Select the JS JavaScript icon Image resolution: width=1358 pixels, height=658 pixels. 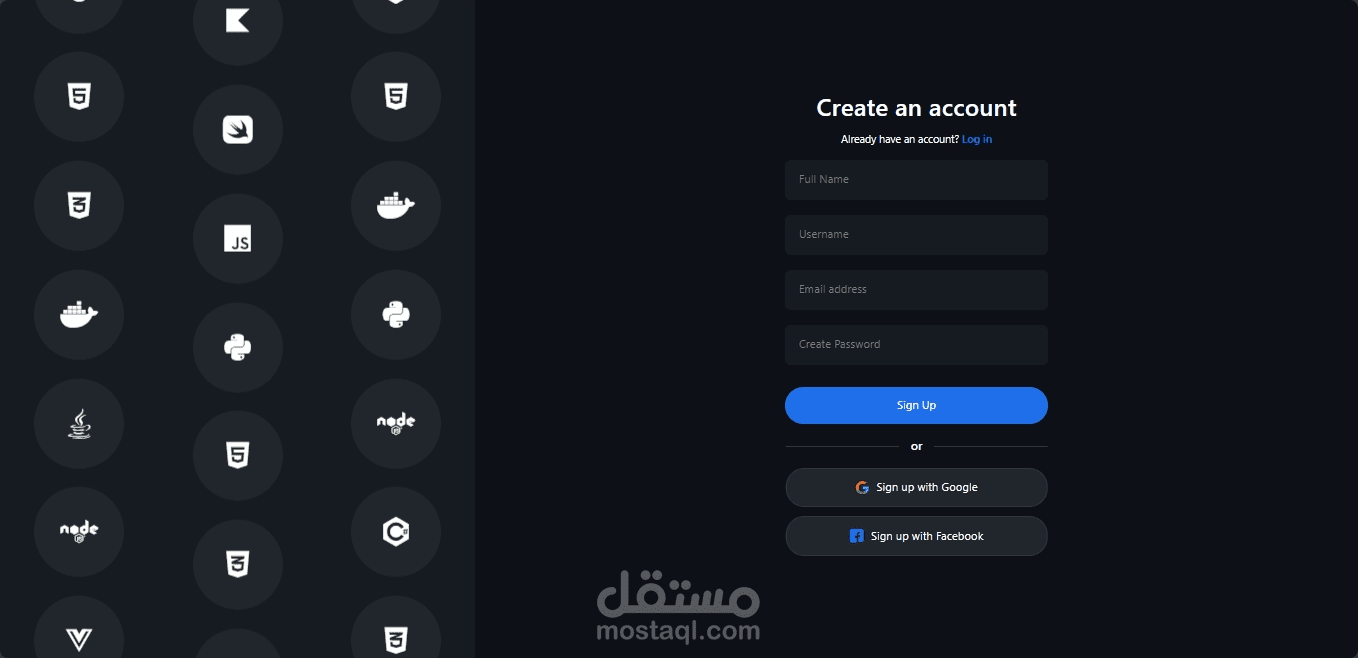[238, 239]
